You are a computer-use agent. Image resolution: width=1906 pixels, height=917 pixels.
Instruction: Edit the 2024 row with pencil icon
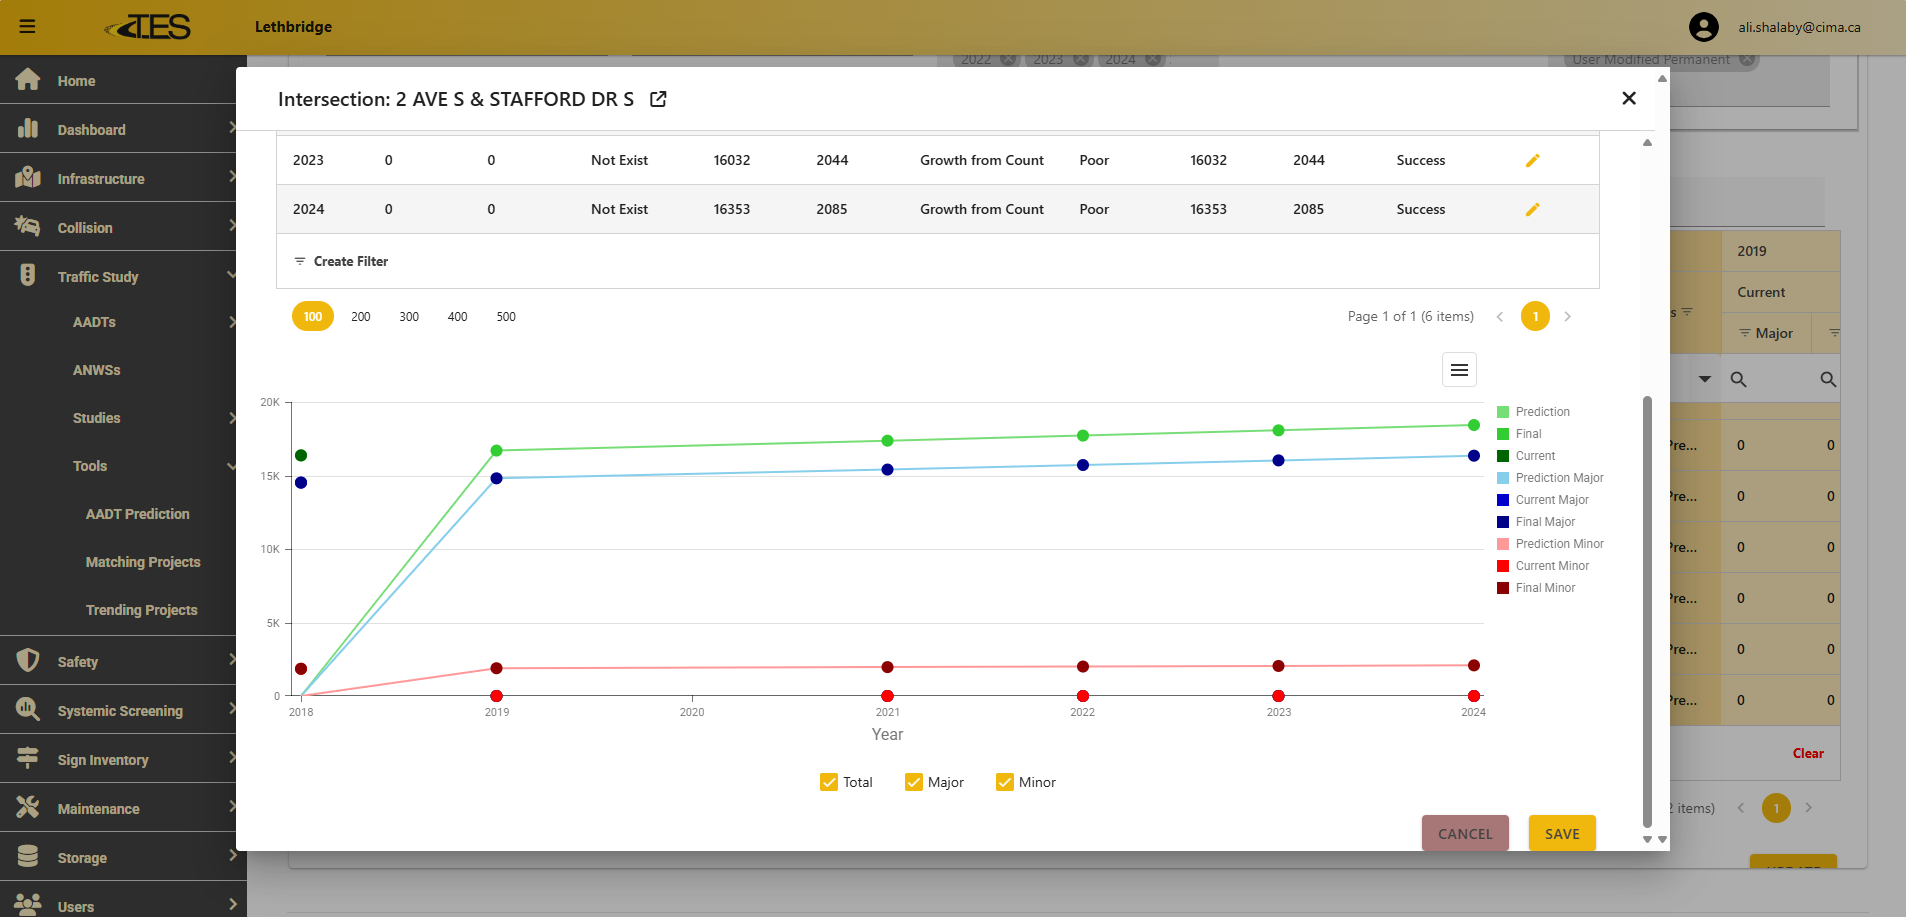pos(1532,210)
